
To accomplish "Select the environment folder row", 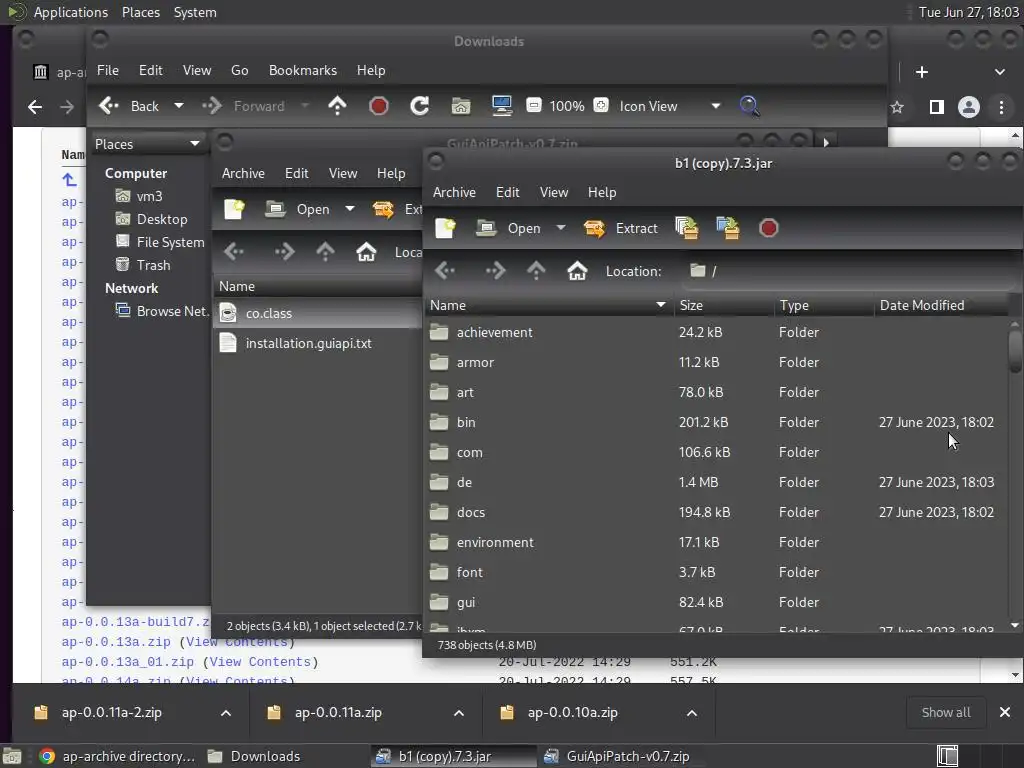I will (x=716, y=542).
